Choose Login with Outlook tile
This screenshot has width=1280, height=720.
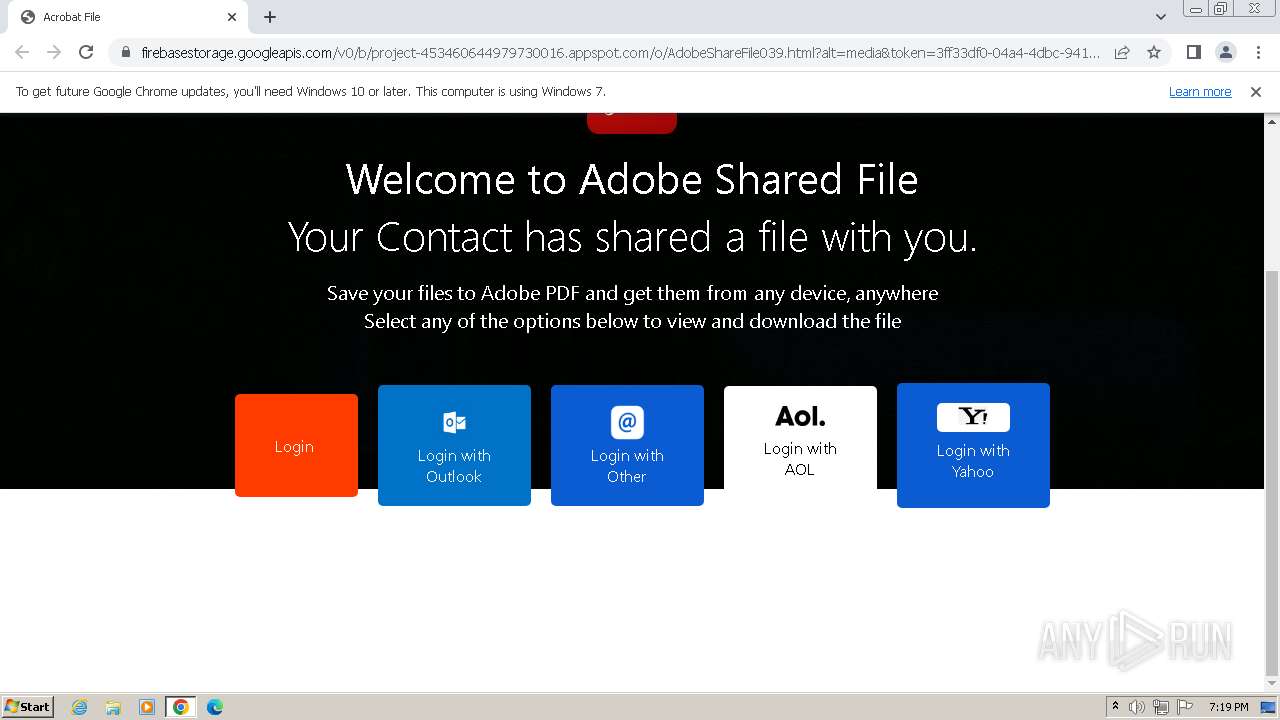point(454,445)
